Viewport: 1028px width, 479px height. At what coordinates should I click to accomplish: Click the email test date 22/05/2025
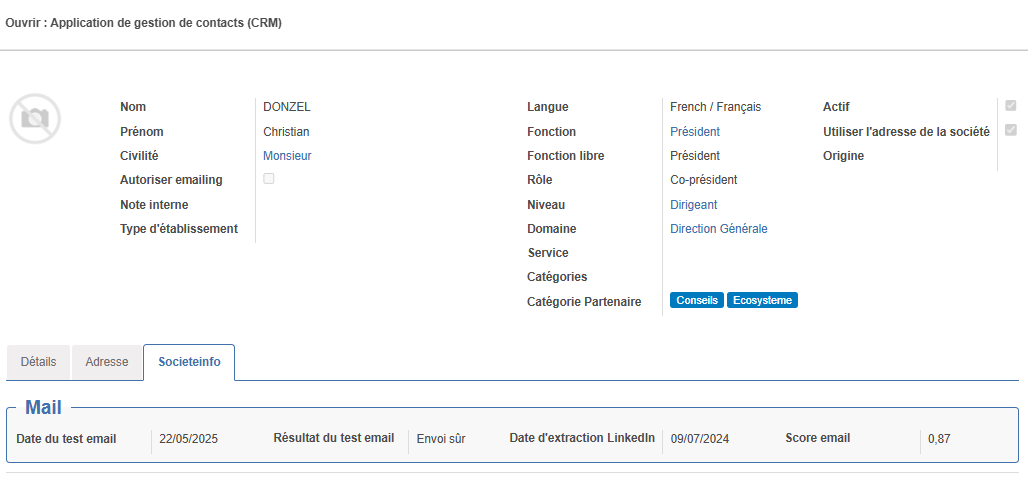click(189, 439)
